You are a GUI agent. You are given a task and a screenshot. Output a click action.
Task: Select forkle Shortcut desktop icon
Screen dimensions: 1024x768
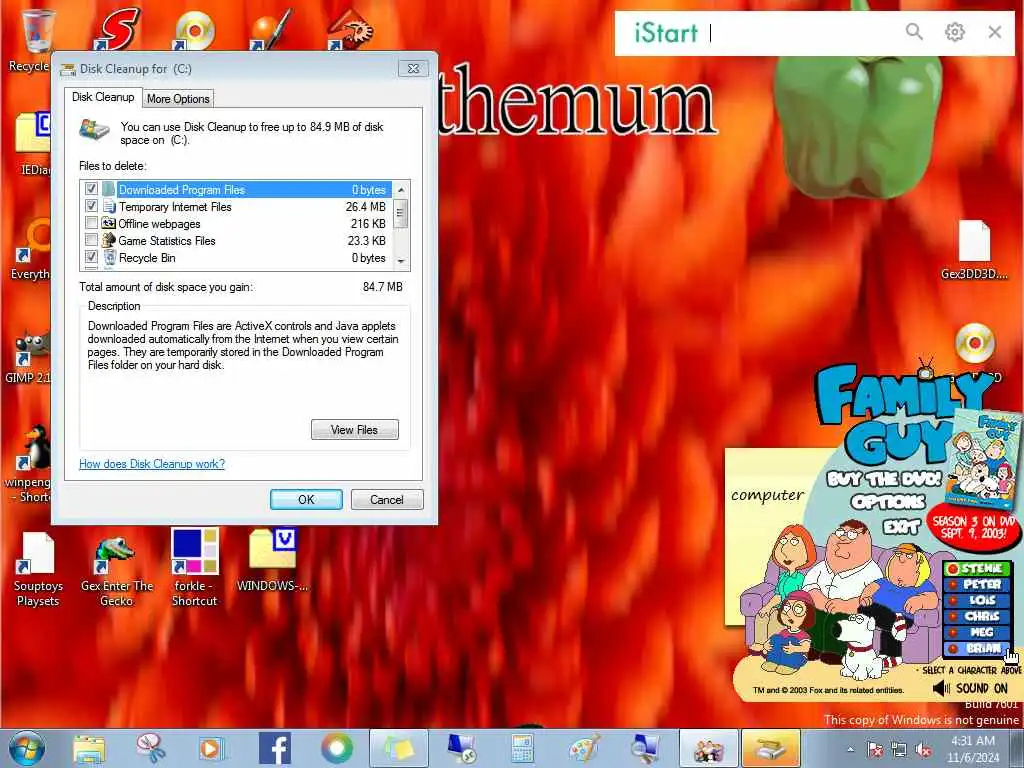(x=195, y=568)
